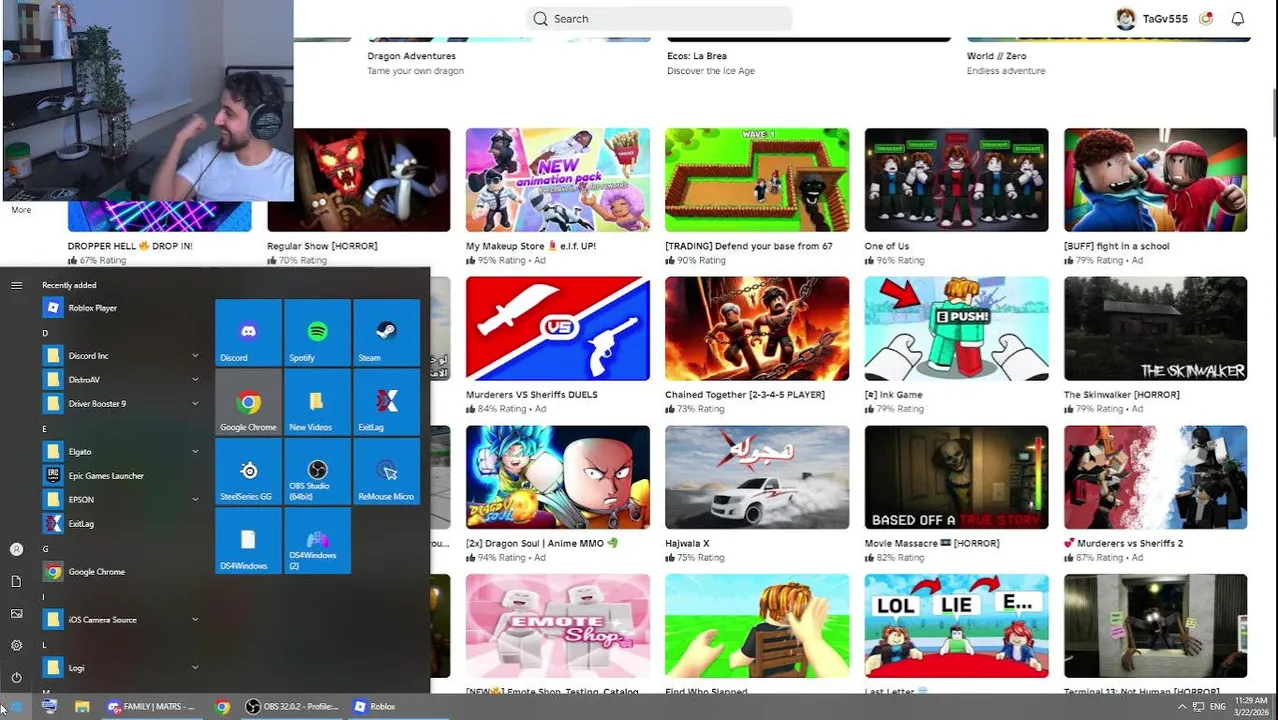
Task: Open the DS4Windows document tile
Action: point(248,540)
